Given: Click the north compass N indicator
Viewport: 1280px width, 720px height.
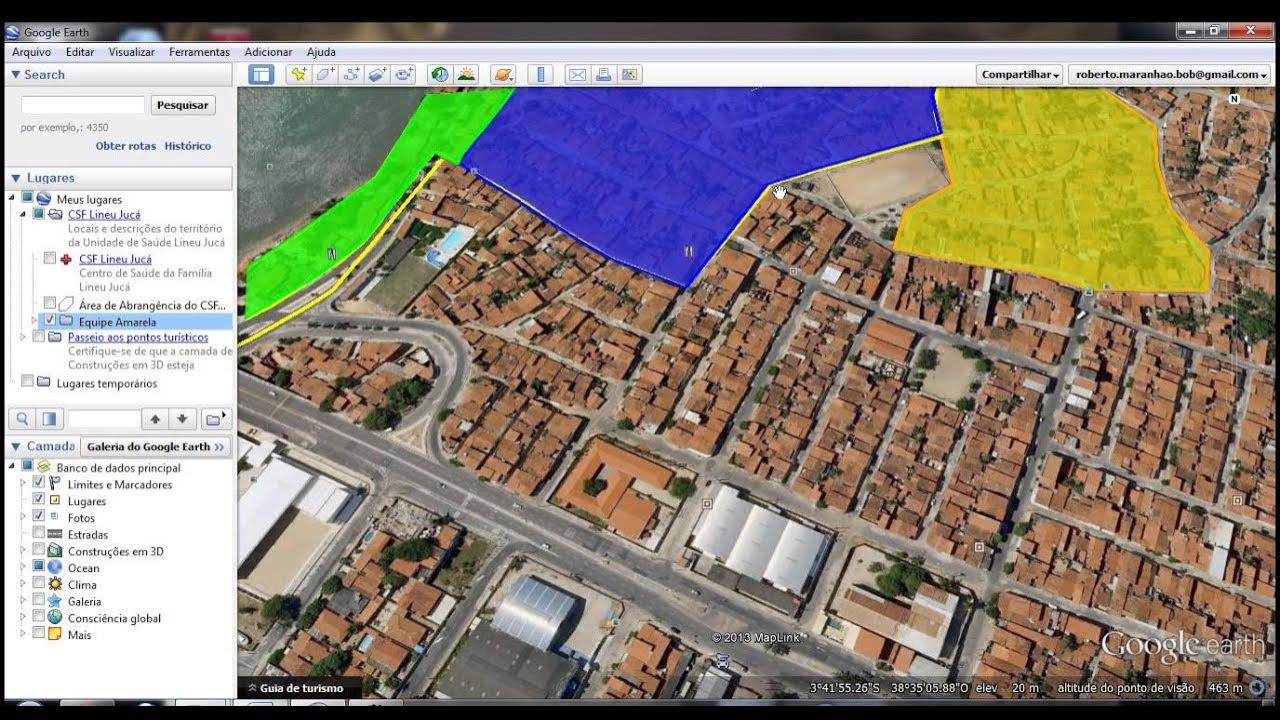Looking at the screenshot, I should point(1234,99).
